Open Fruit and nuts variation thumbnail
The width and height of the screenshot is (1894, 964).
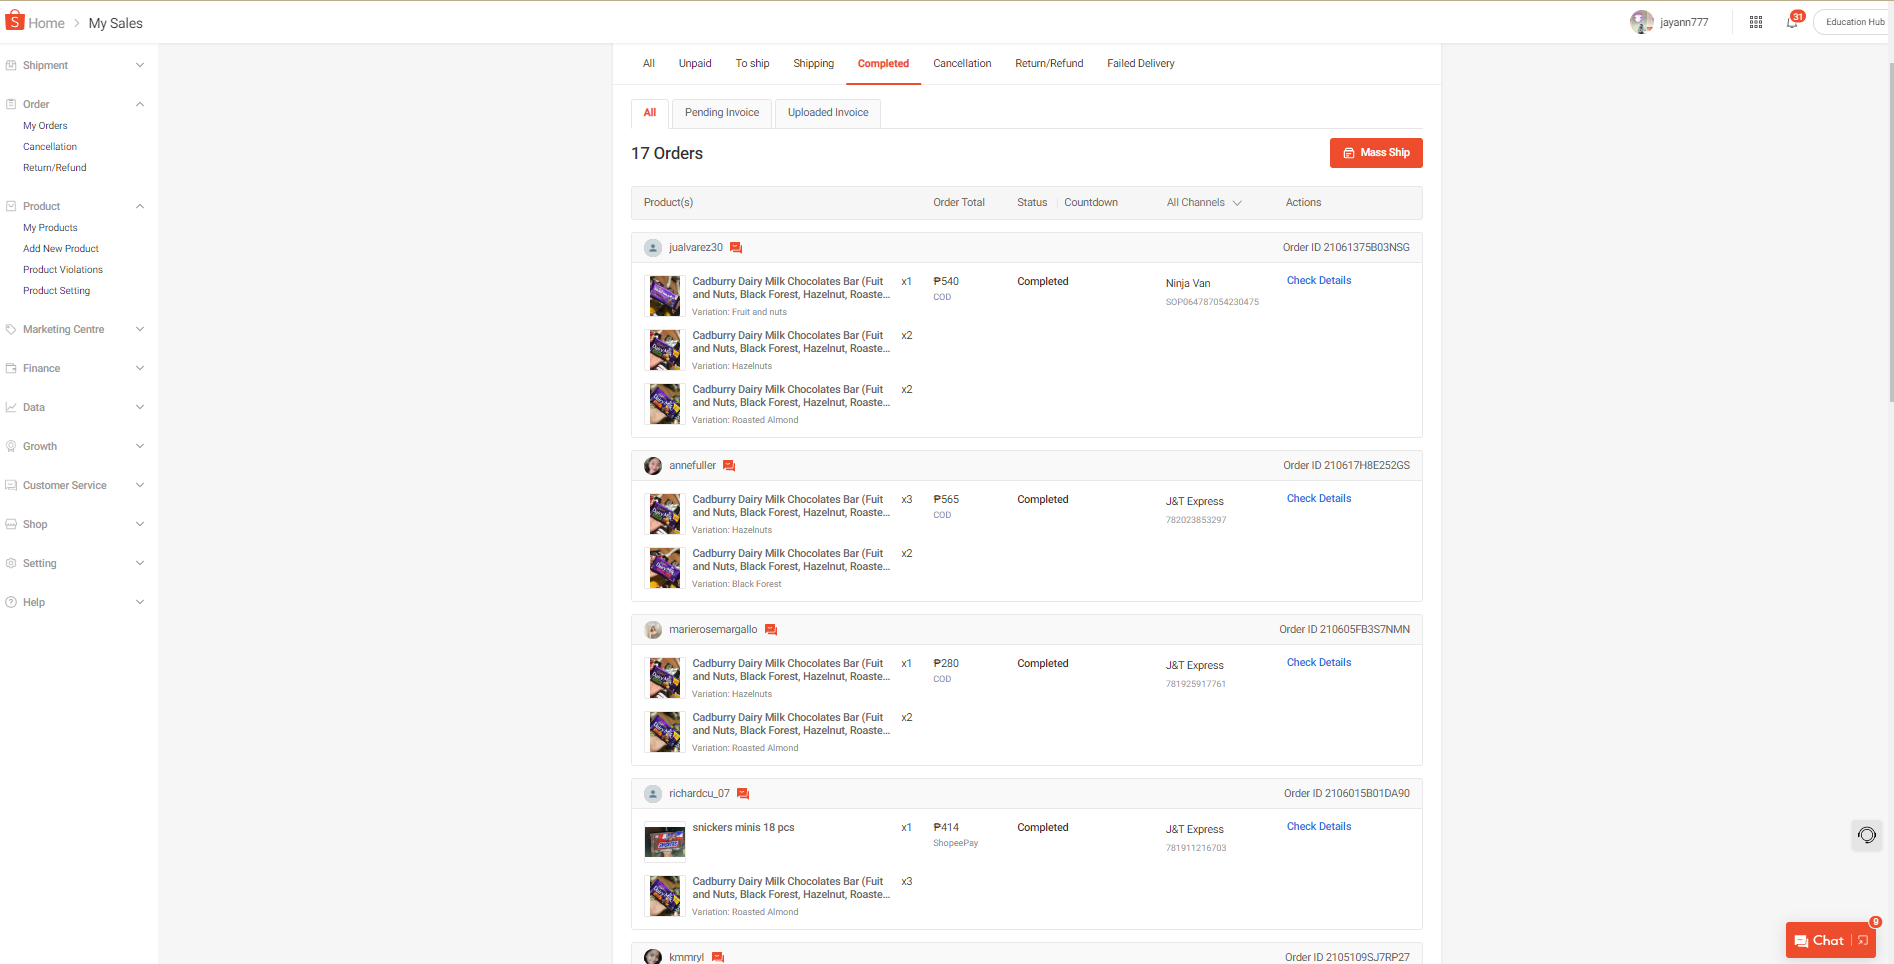pyautogui.click(x=665, y=296)
